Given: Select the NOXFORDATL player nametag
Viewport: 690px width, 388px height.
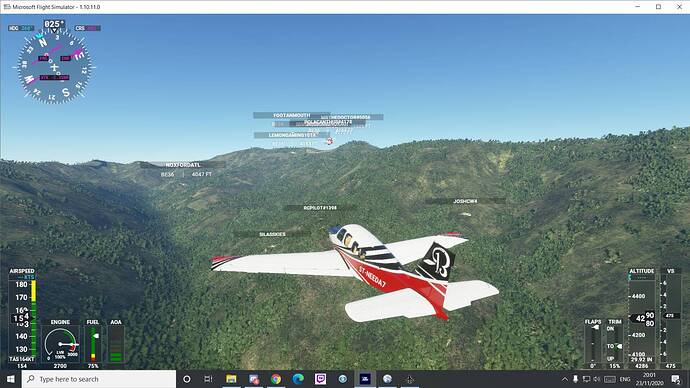Looking at the screenshot, I should coord(183,165).
